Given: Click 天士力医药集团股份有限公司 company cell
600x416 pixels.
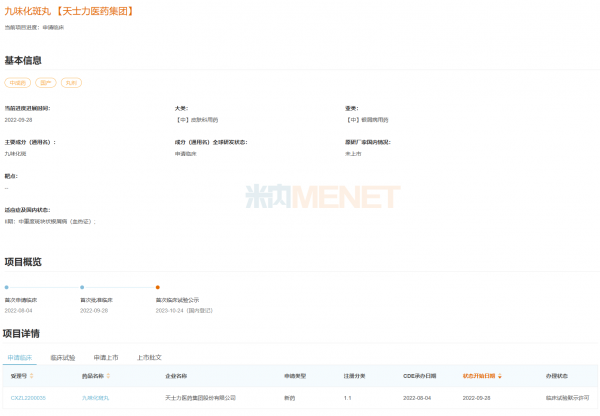Looking at the screenshot, I should pos(200,398).
